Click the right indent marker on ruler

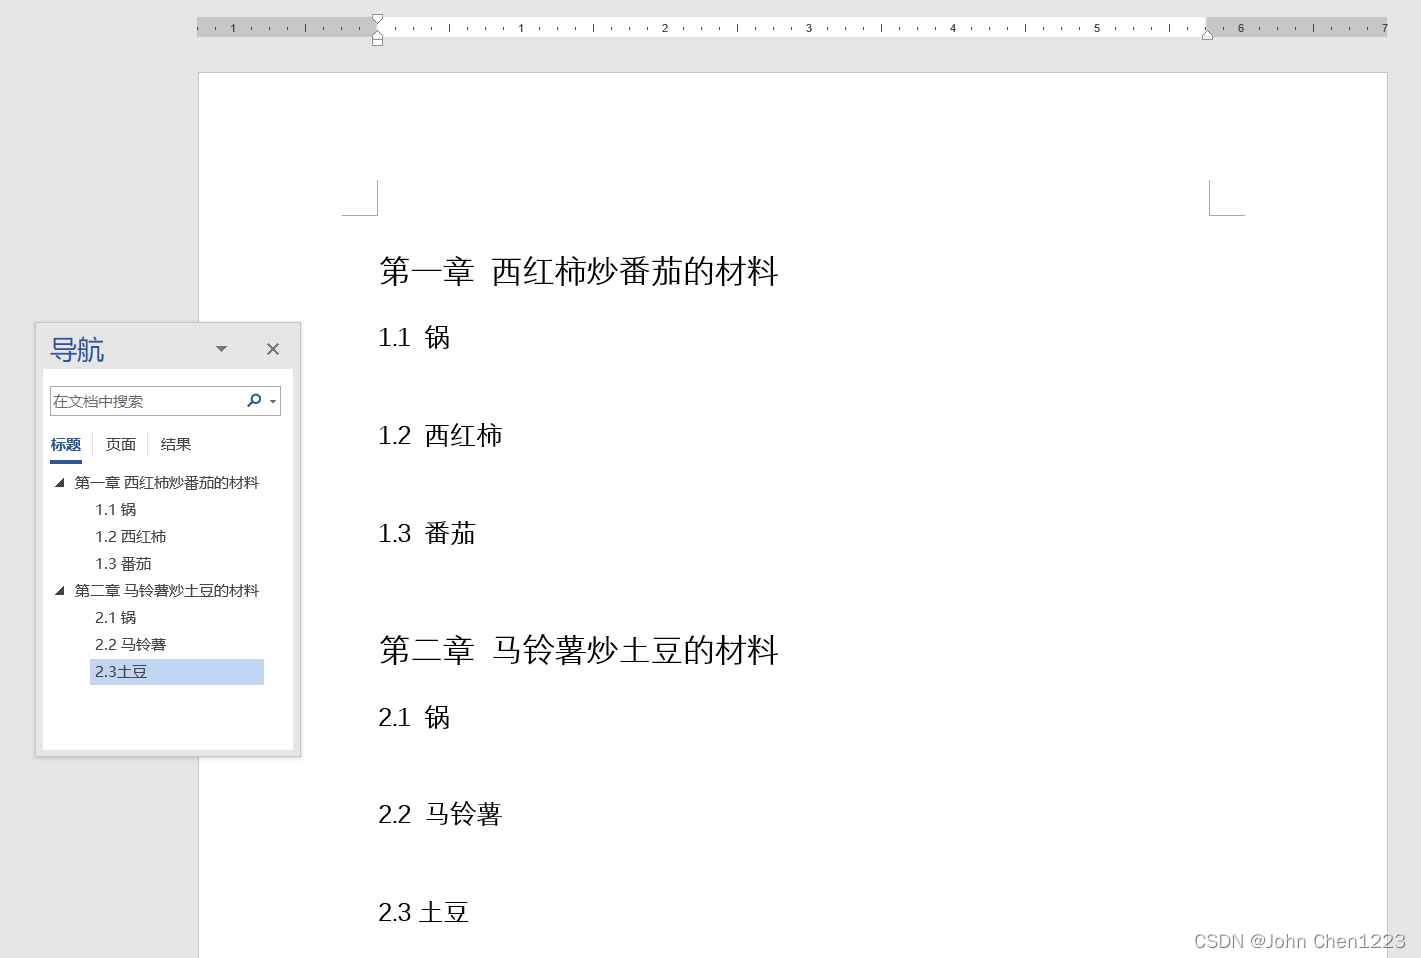1207,35
